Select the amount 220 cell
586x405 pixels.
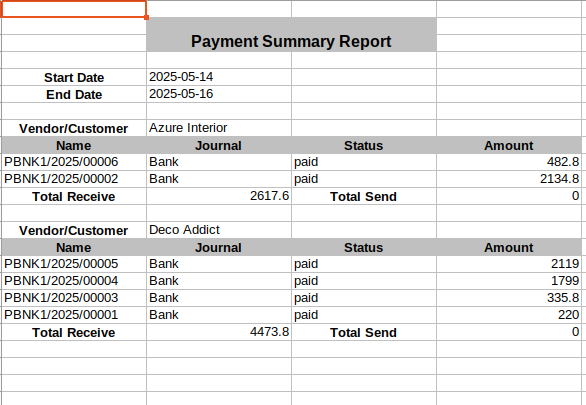(x=509, y=315)
